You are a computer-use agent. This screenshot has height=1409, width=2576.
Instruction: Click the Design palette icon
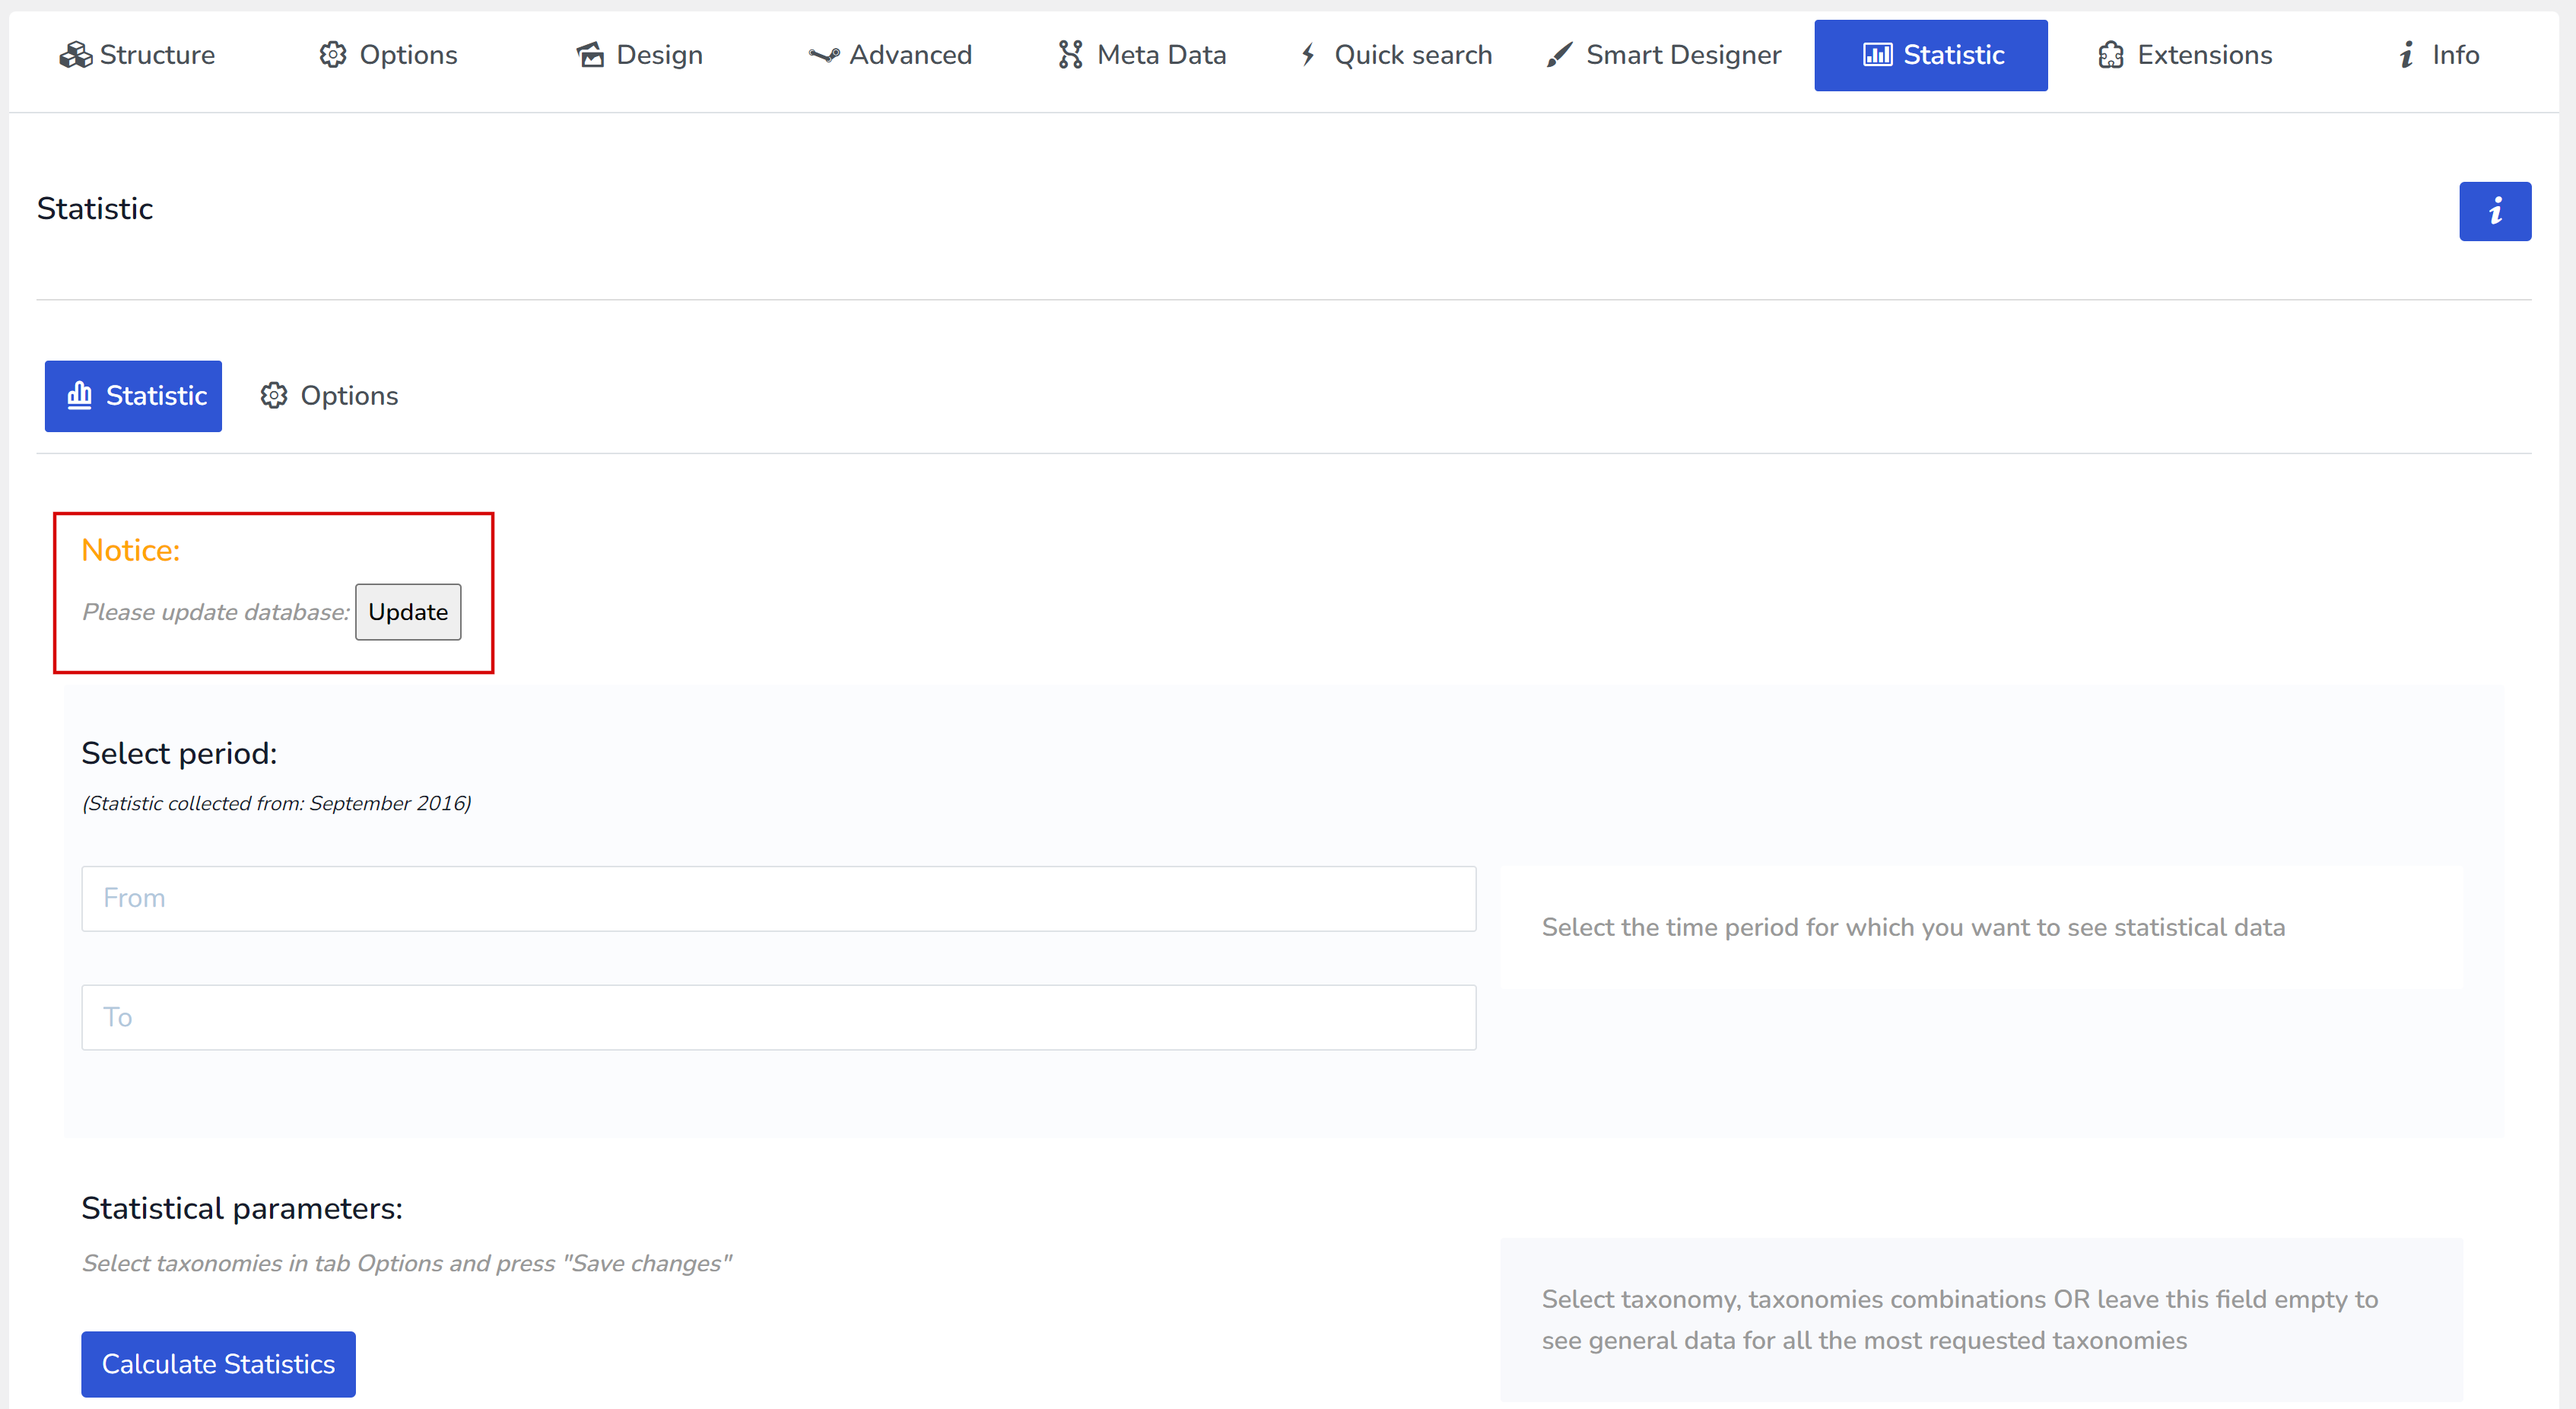pyautogui.click(x=590, y=55)
